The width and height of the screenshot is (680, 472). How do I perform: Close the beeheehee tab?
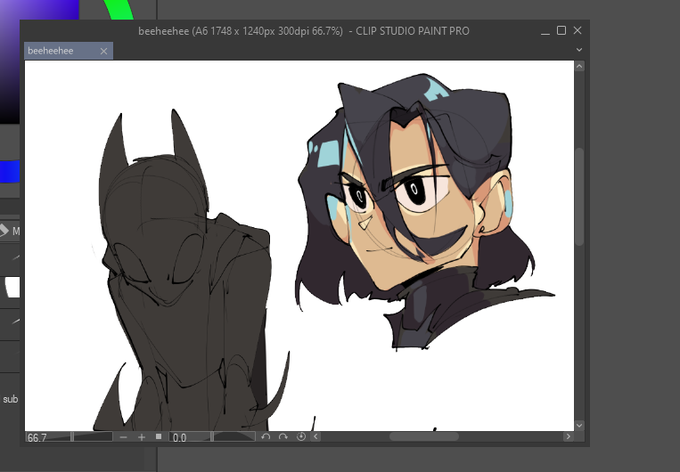104,51
